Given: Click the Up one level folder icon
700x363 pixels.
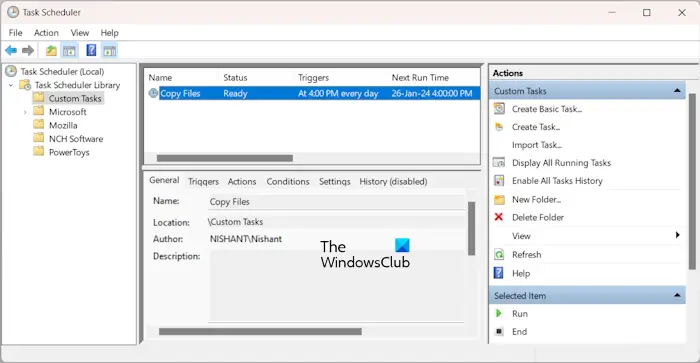Looking at the screenshot, I should click(51, 50).
